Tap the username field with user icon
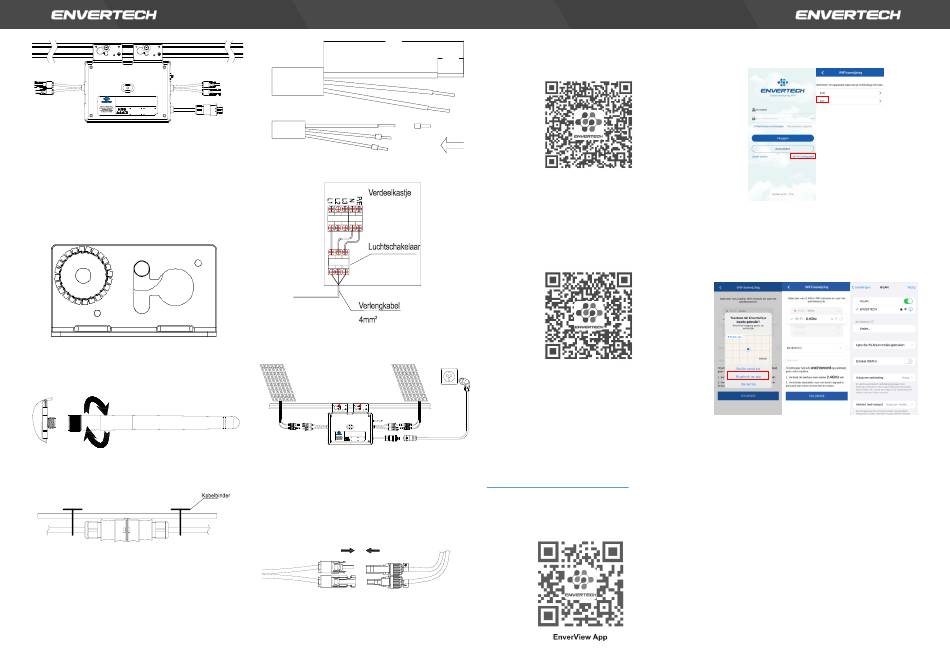This screenshot has height=672, width=950. [783, 110]
